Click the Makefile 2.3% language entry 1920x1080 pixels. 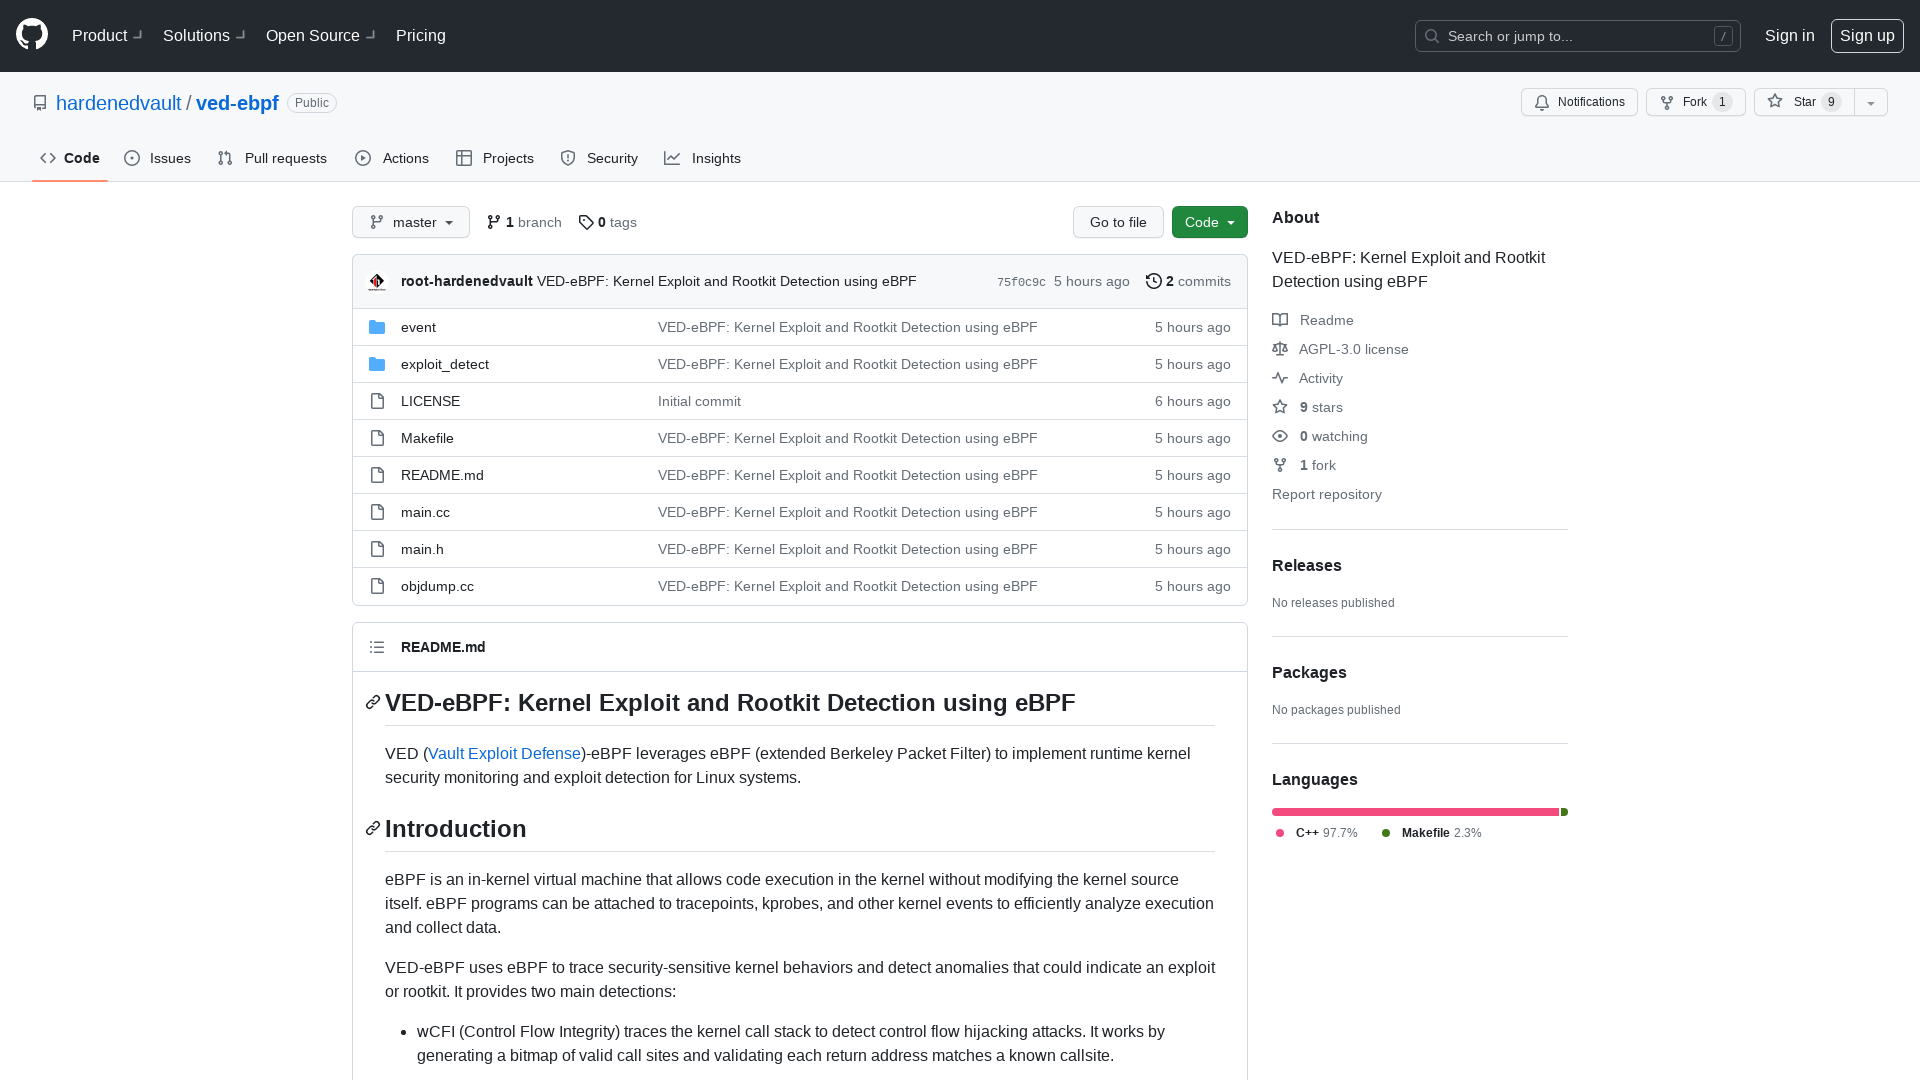pyautogui.click(x=1432, y=833)
